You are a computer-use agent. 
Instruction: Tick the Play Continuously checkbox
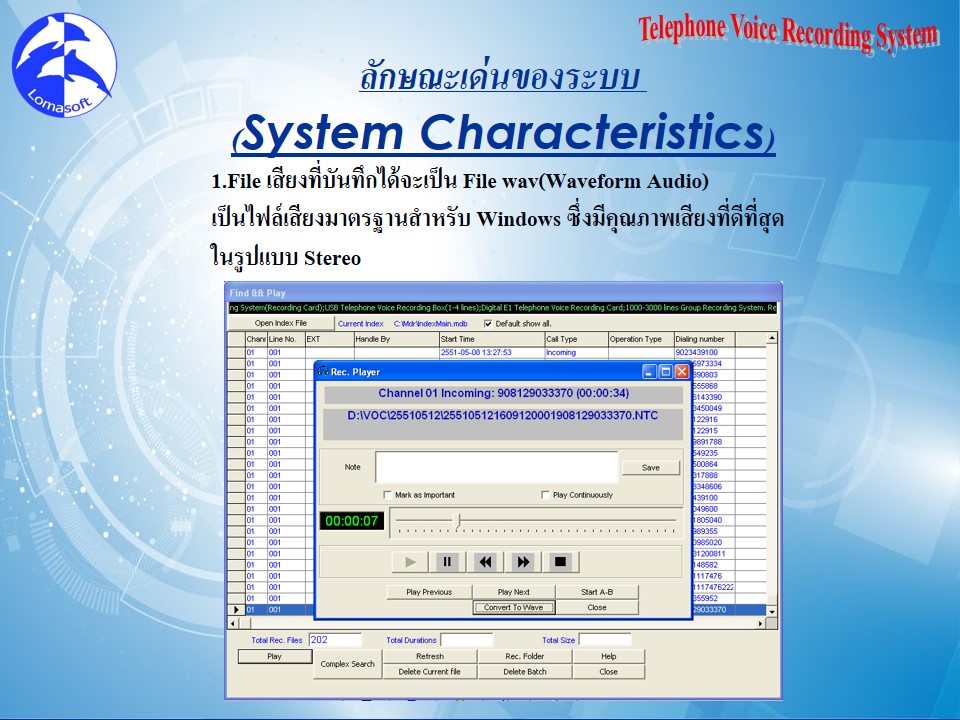545,495
